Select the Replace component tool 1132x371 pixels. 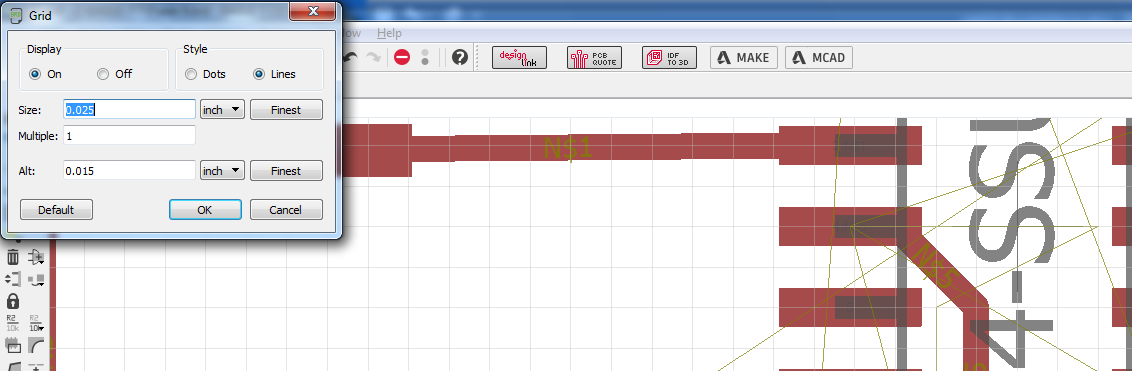[x=36, y=279]
